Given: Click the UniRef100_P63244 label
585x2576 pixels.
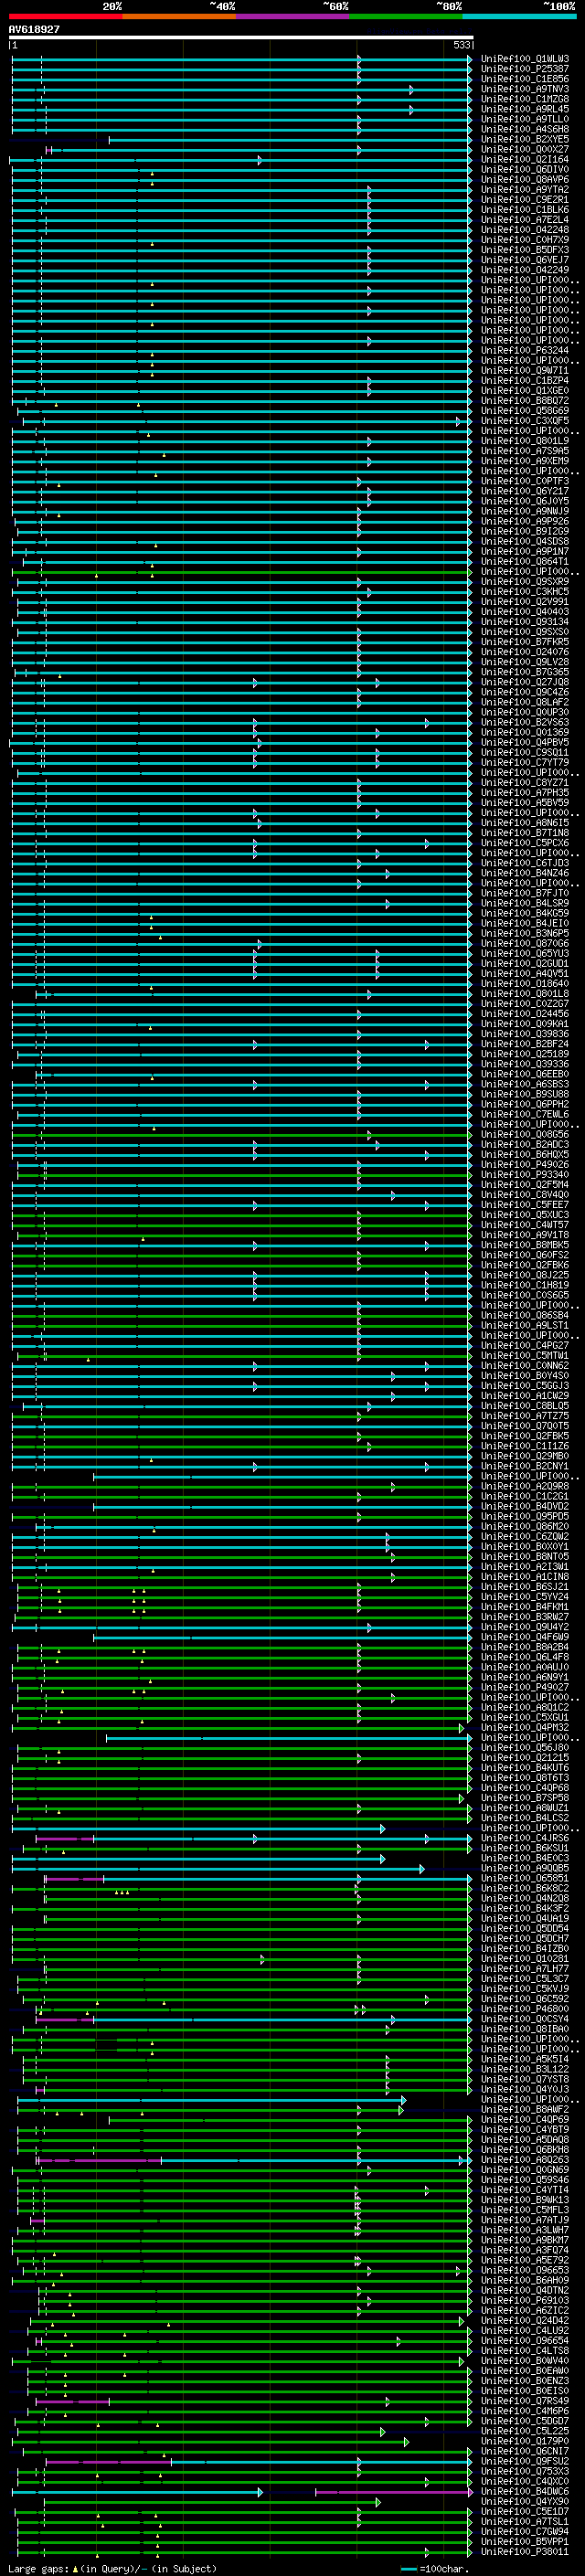Looking at the screenshot, I should (525, 350).
